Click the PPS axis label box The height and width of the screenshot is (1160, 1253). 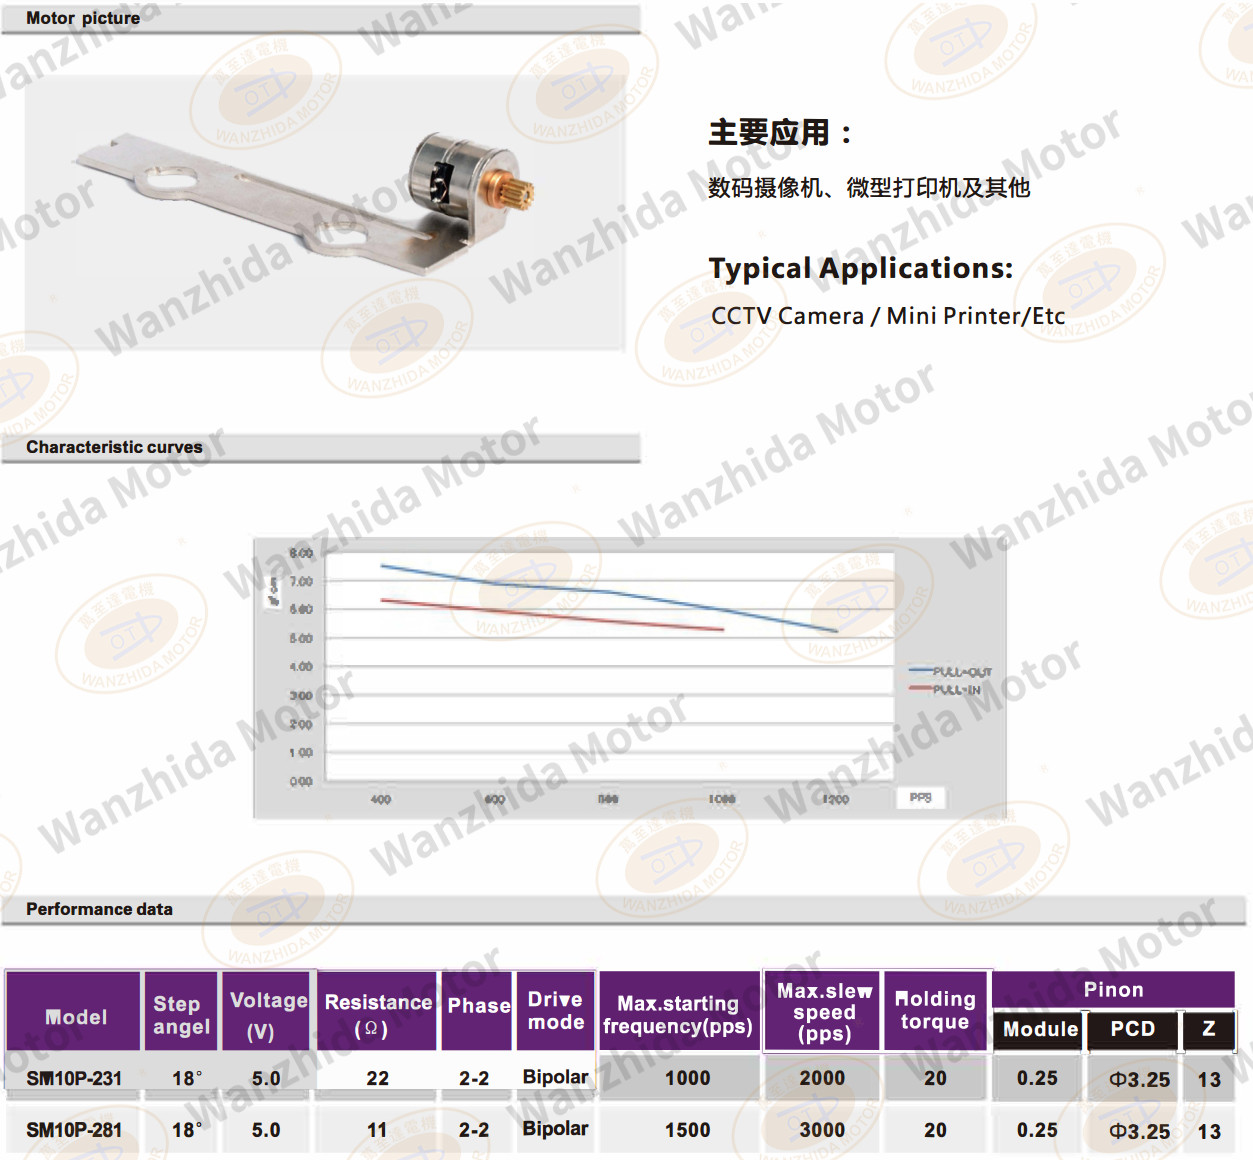pyautogui.click(x=921, y=798)
